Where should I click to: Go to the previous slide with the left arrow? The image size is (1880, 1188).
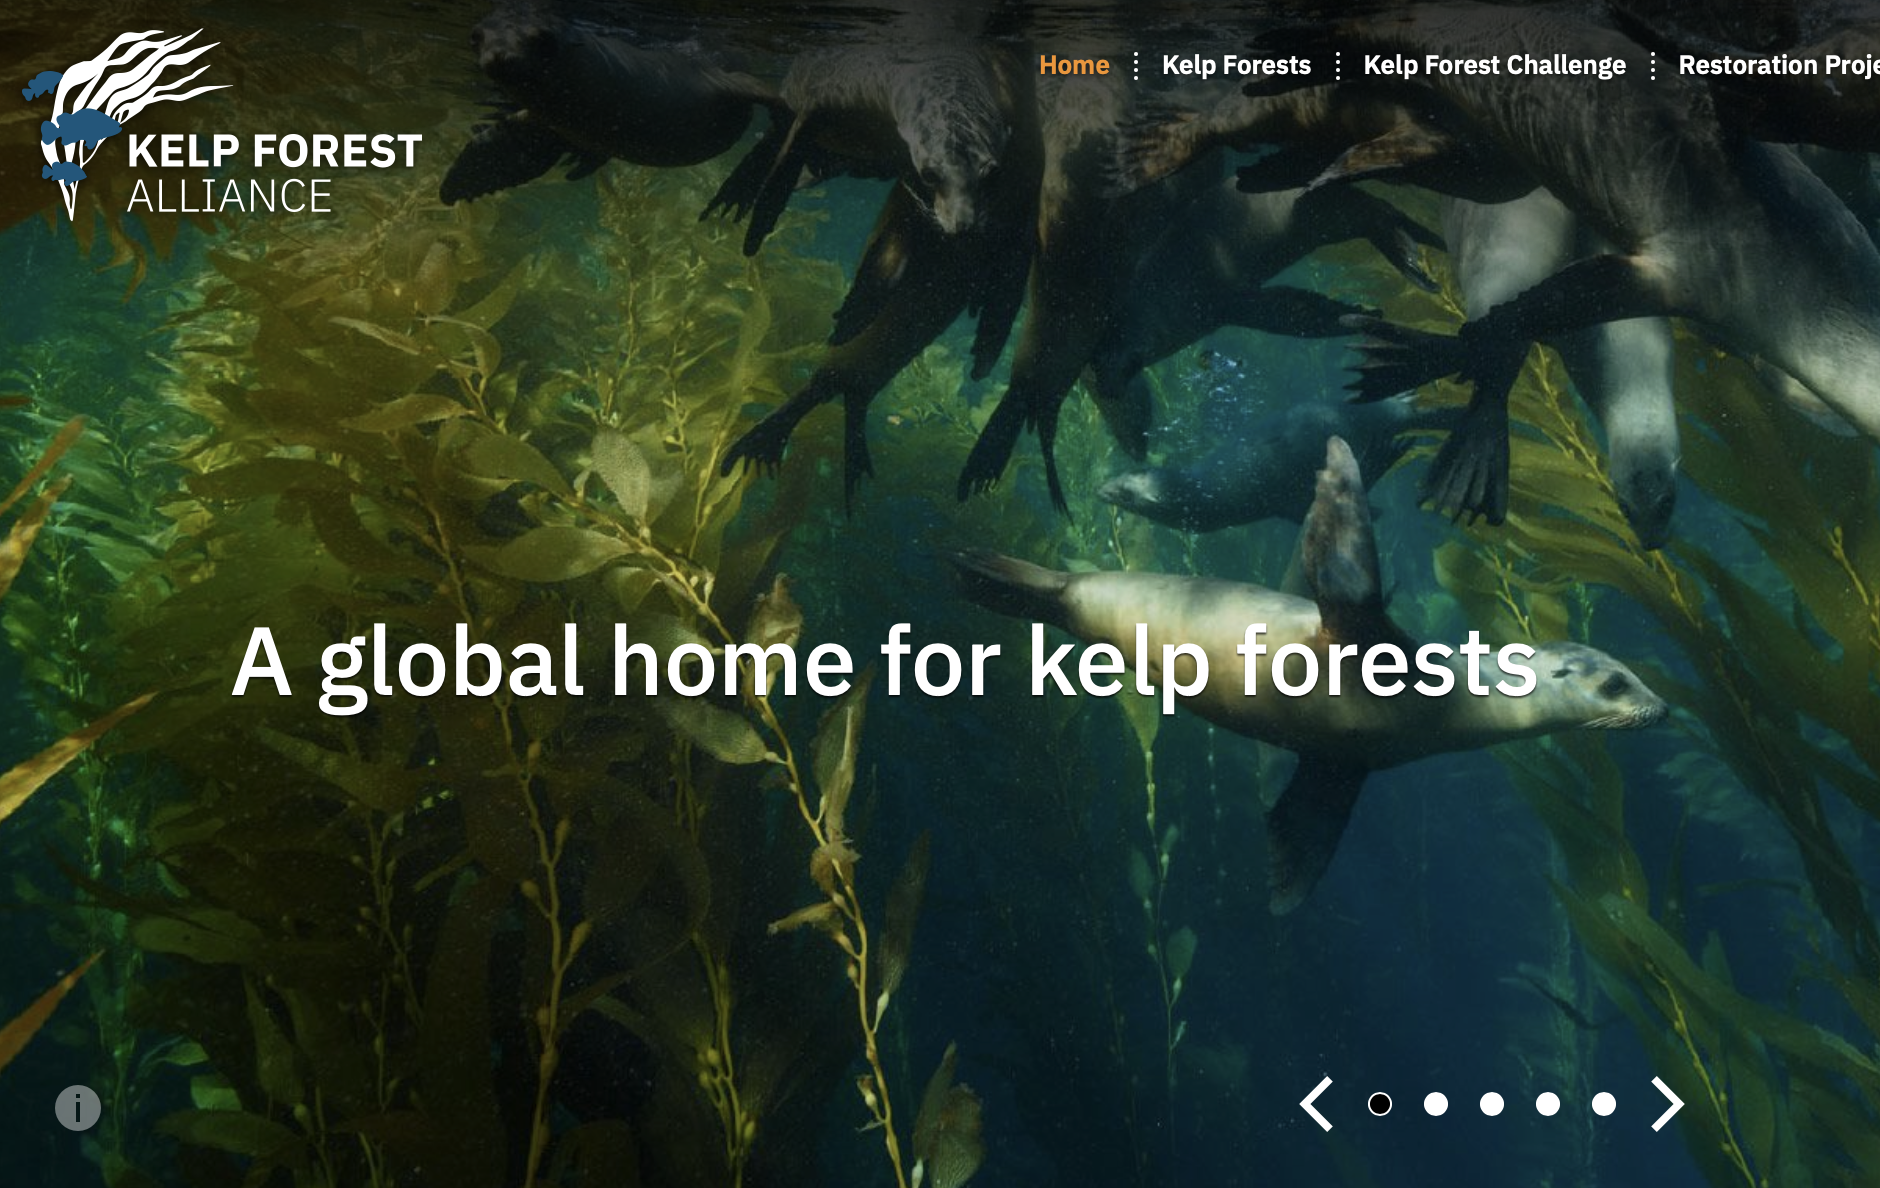pos(1317,1104)
